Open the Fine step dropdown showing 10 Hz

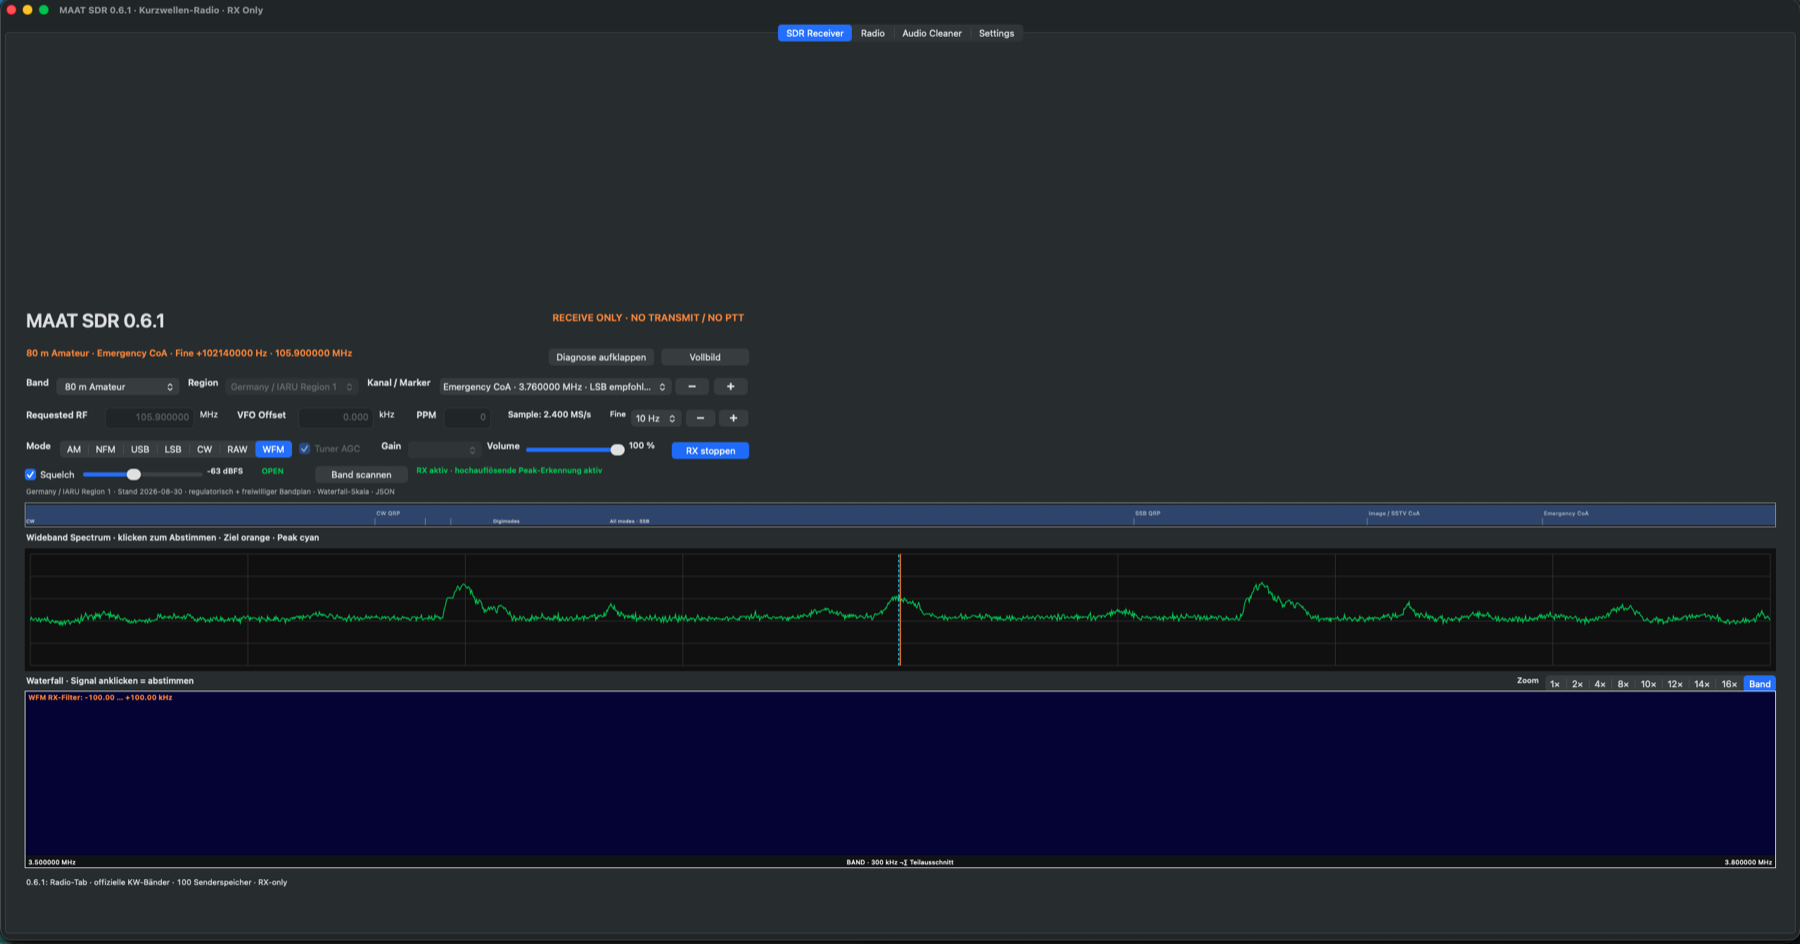(x=656, y=418)
